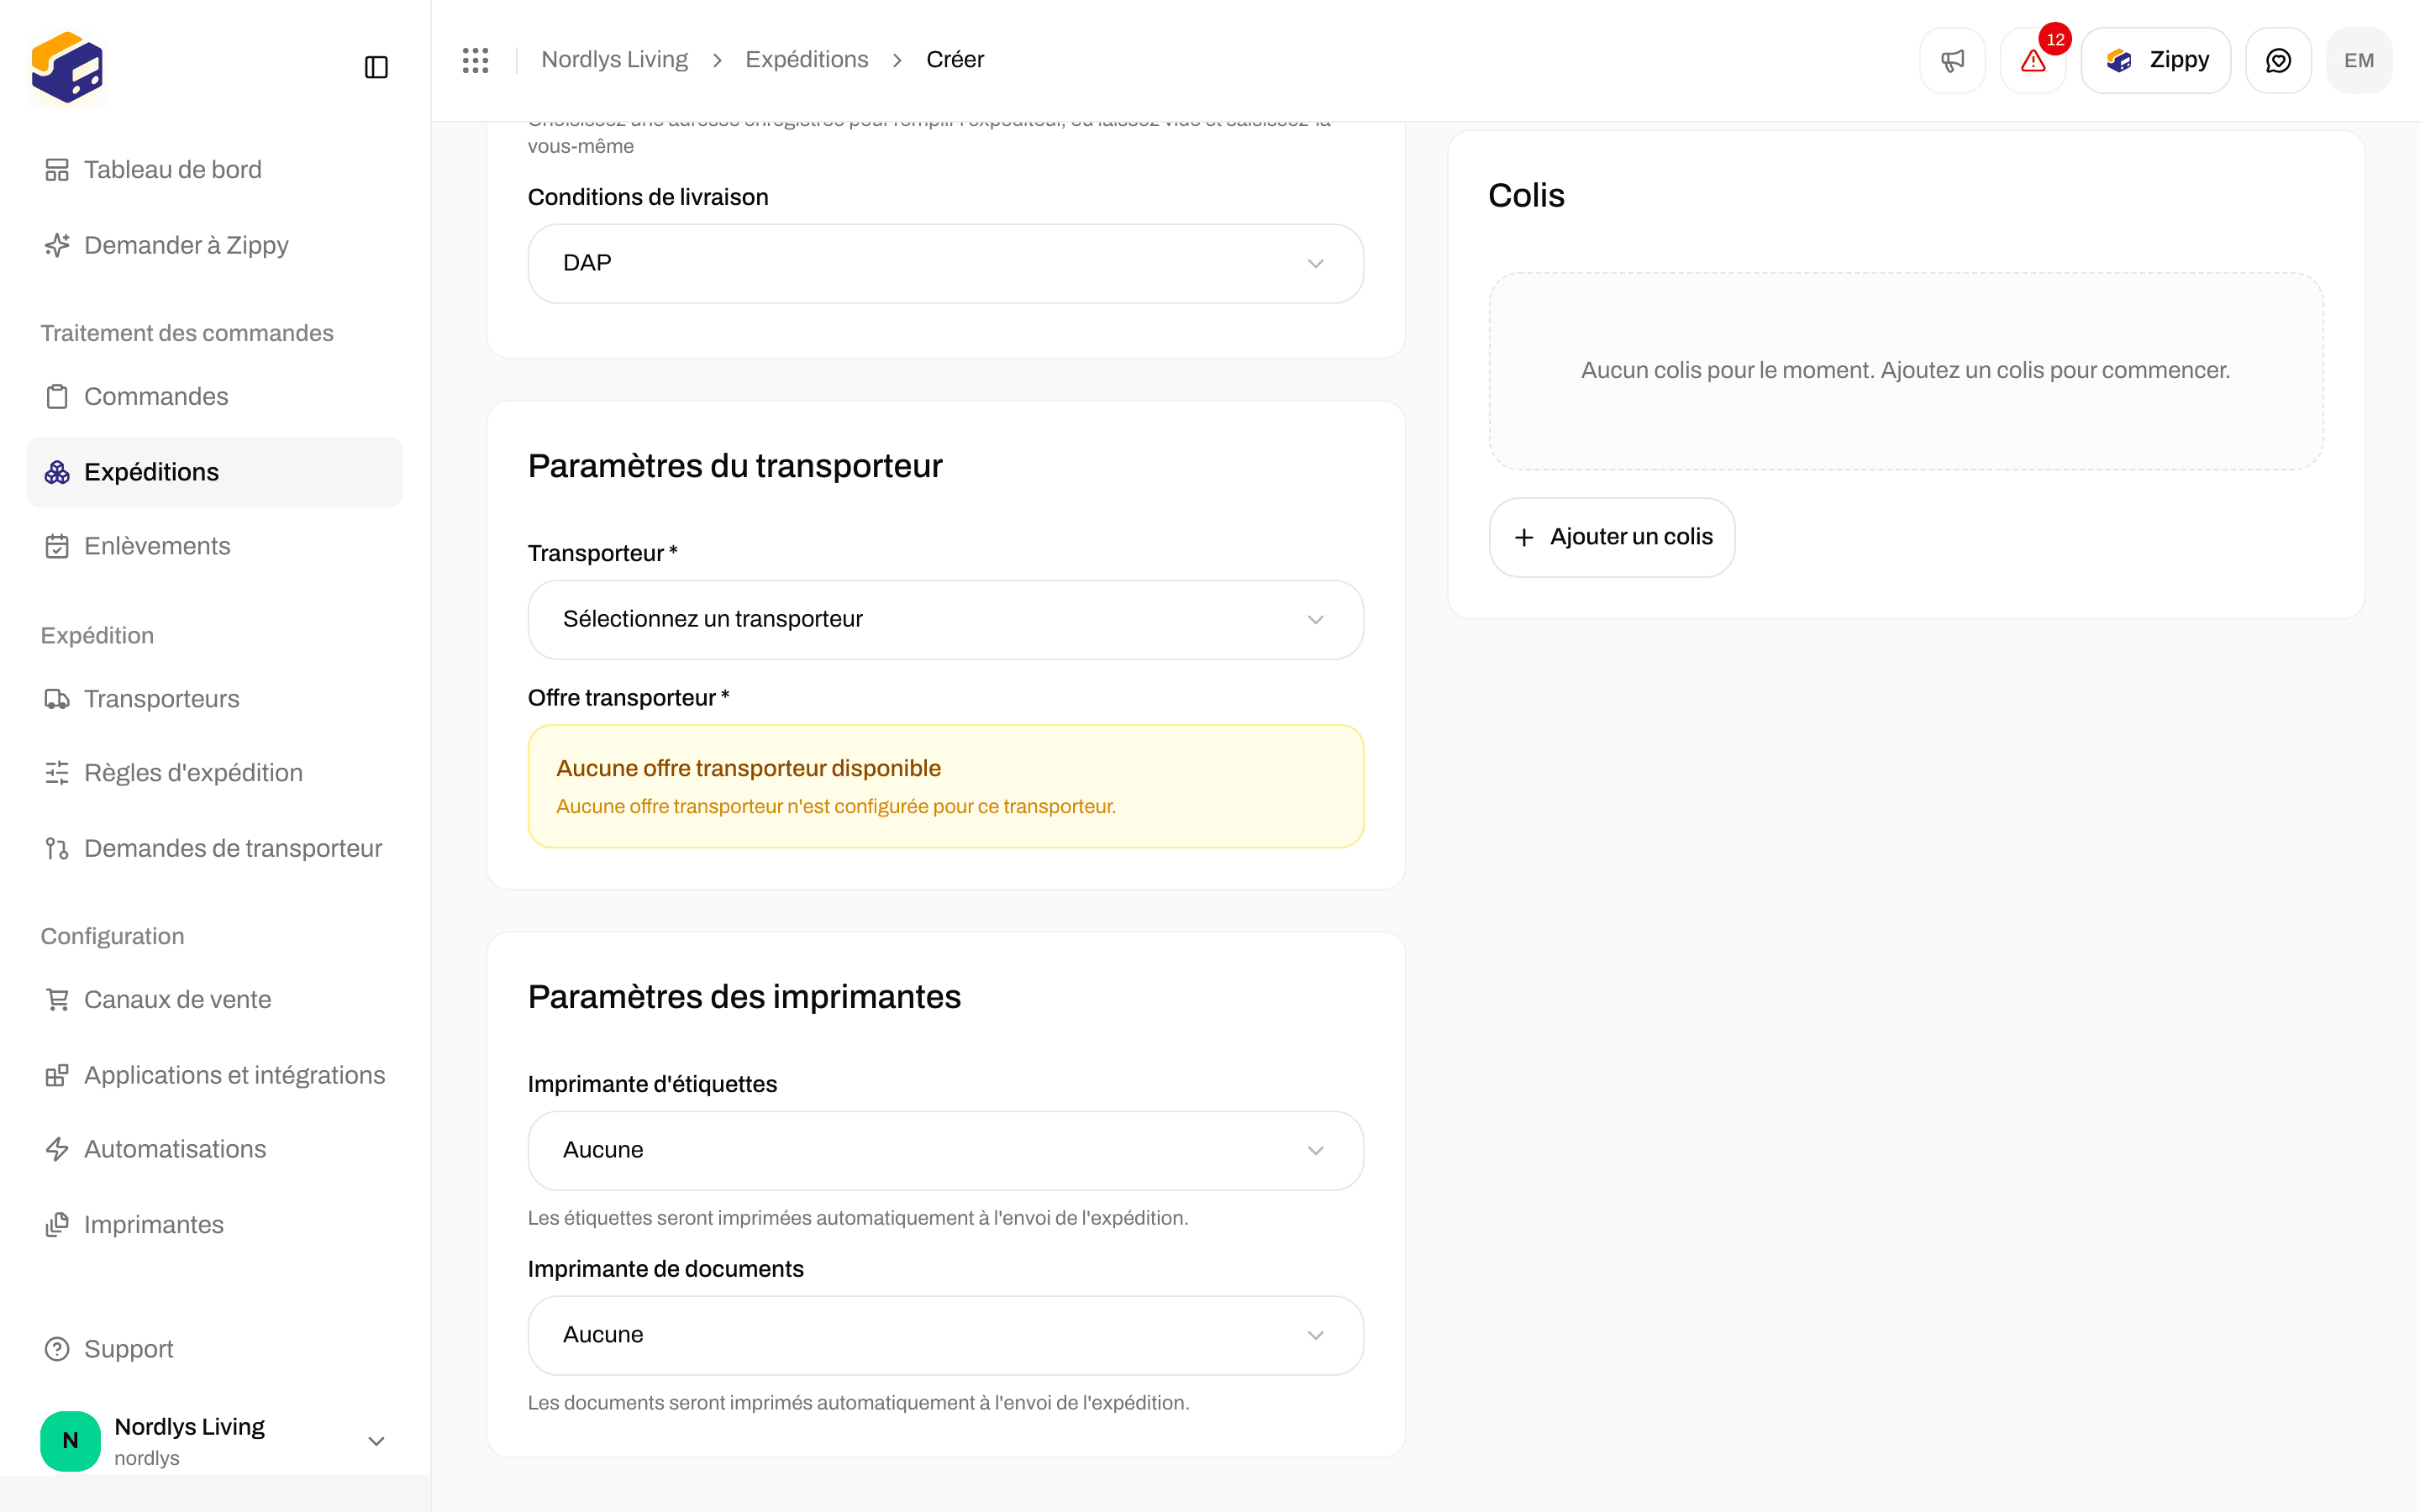This screenshot has width=2420, height=1512.
Task: Click the Zippy logo in sidebar top
Action: click(67, 67)
